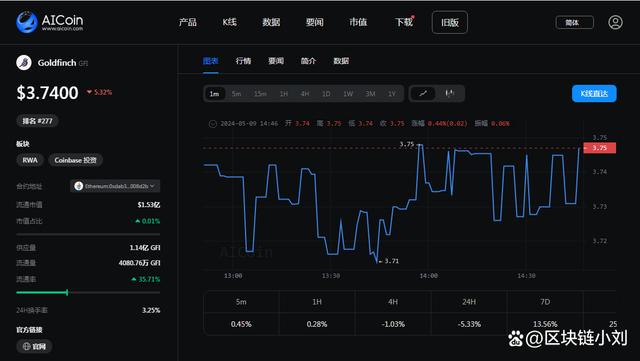Screen dimensions: 640x361
Task: Open 下载 in the top navigation
Action: (x=404, y=22)
